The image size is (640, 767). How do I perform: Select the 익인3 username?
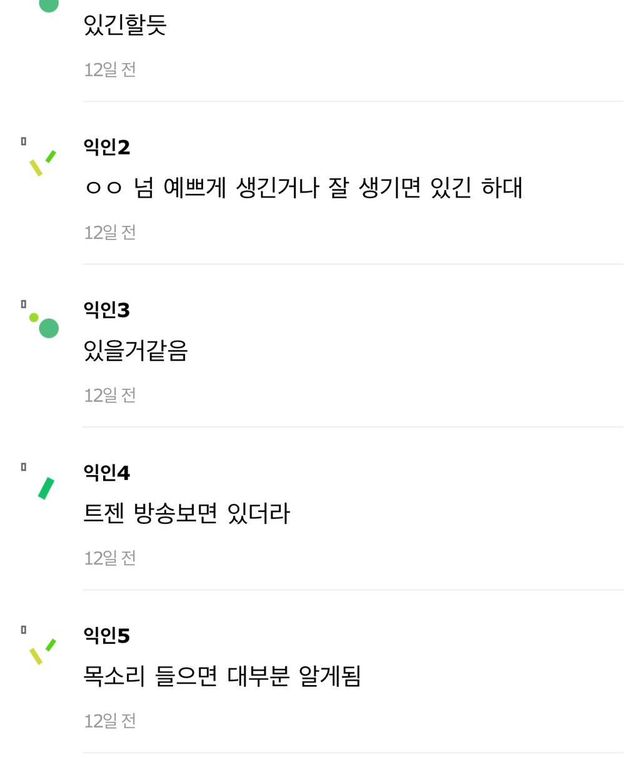(107, 311)
